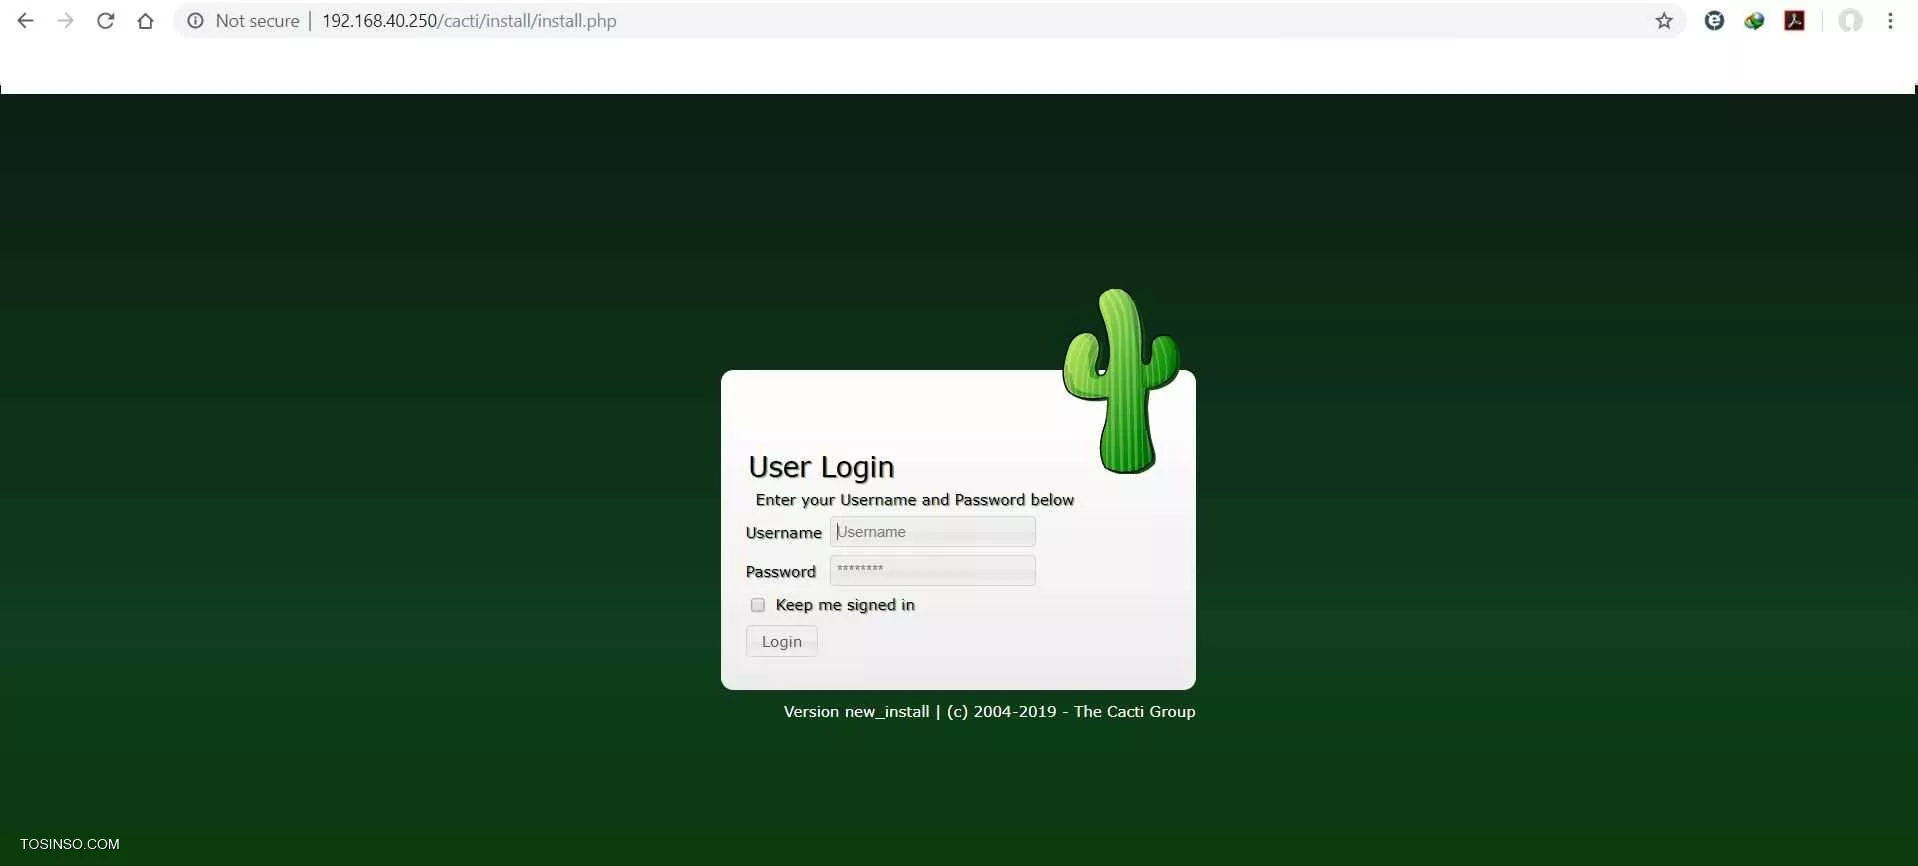This screenshot has width=1918, height=866.
Task: View site info next to Not secure
Action: [x=195, y=21]
